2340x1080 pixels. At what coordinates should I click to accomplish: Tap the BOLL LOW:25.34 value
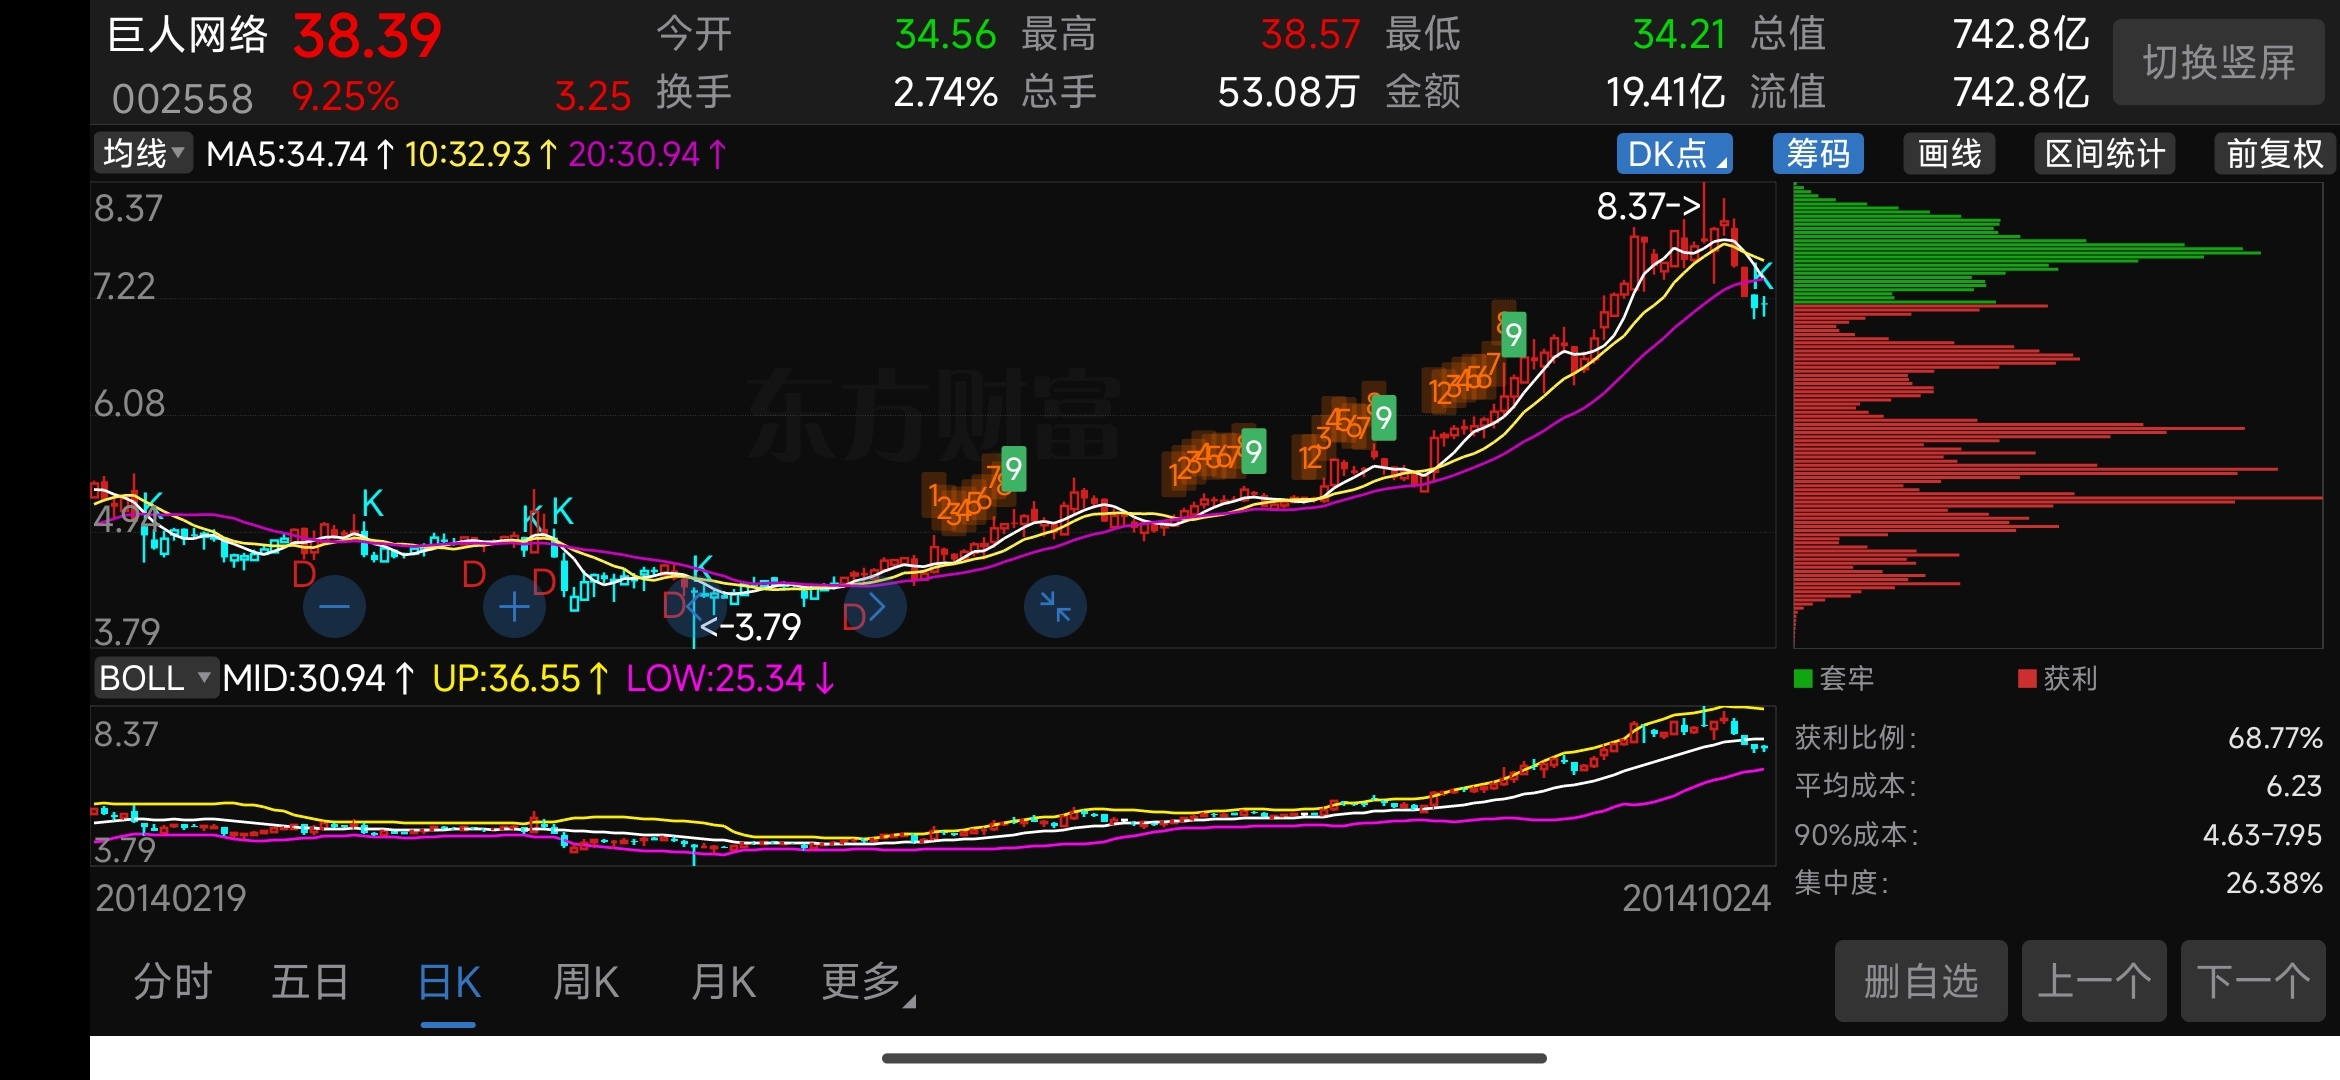730,678
